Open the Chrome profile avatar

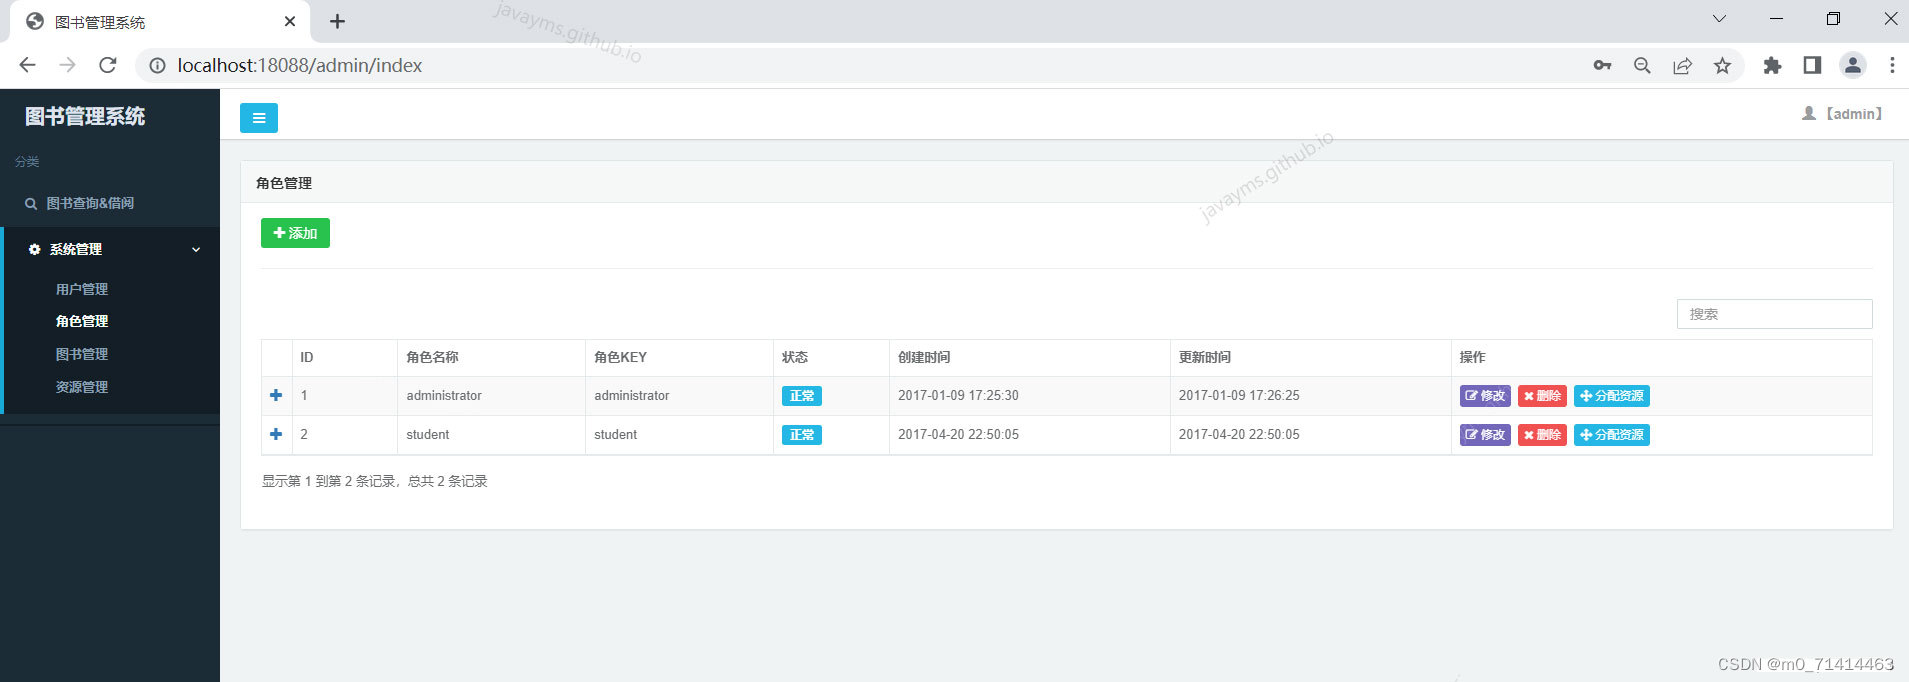(1852, 65)
